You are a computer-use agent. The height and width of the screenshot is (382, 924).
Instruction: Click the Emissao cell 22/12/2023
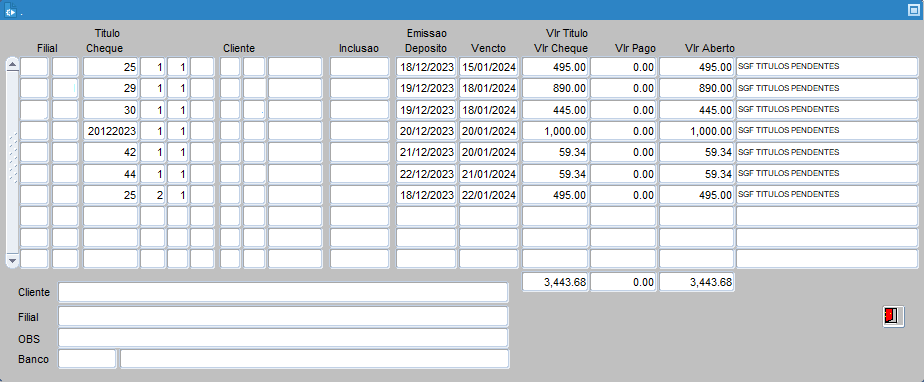coord(426,174)
